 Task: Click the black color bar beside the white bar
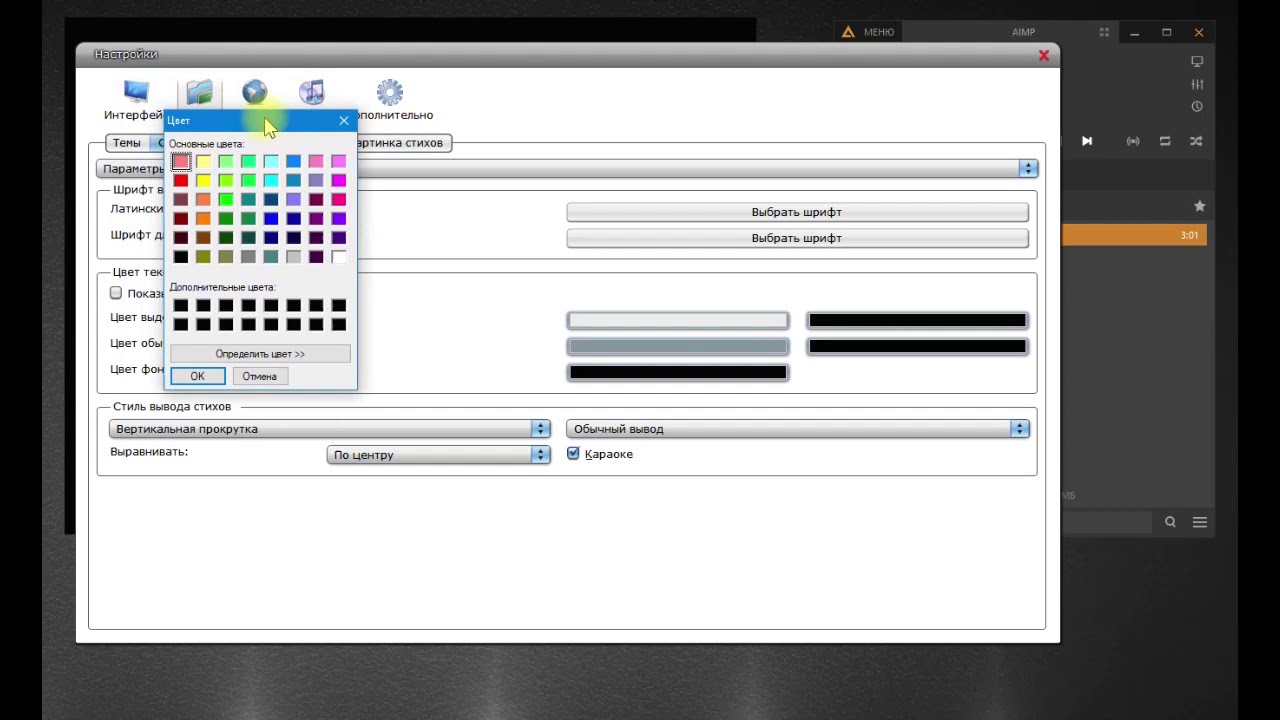click(917, 321)
